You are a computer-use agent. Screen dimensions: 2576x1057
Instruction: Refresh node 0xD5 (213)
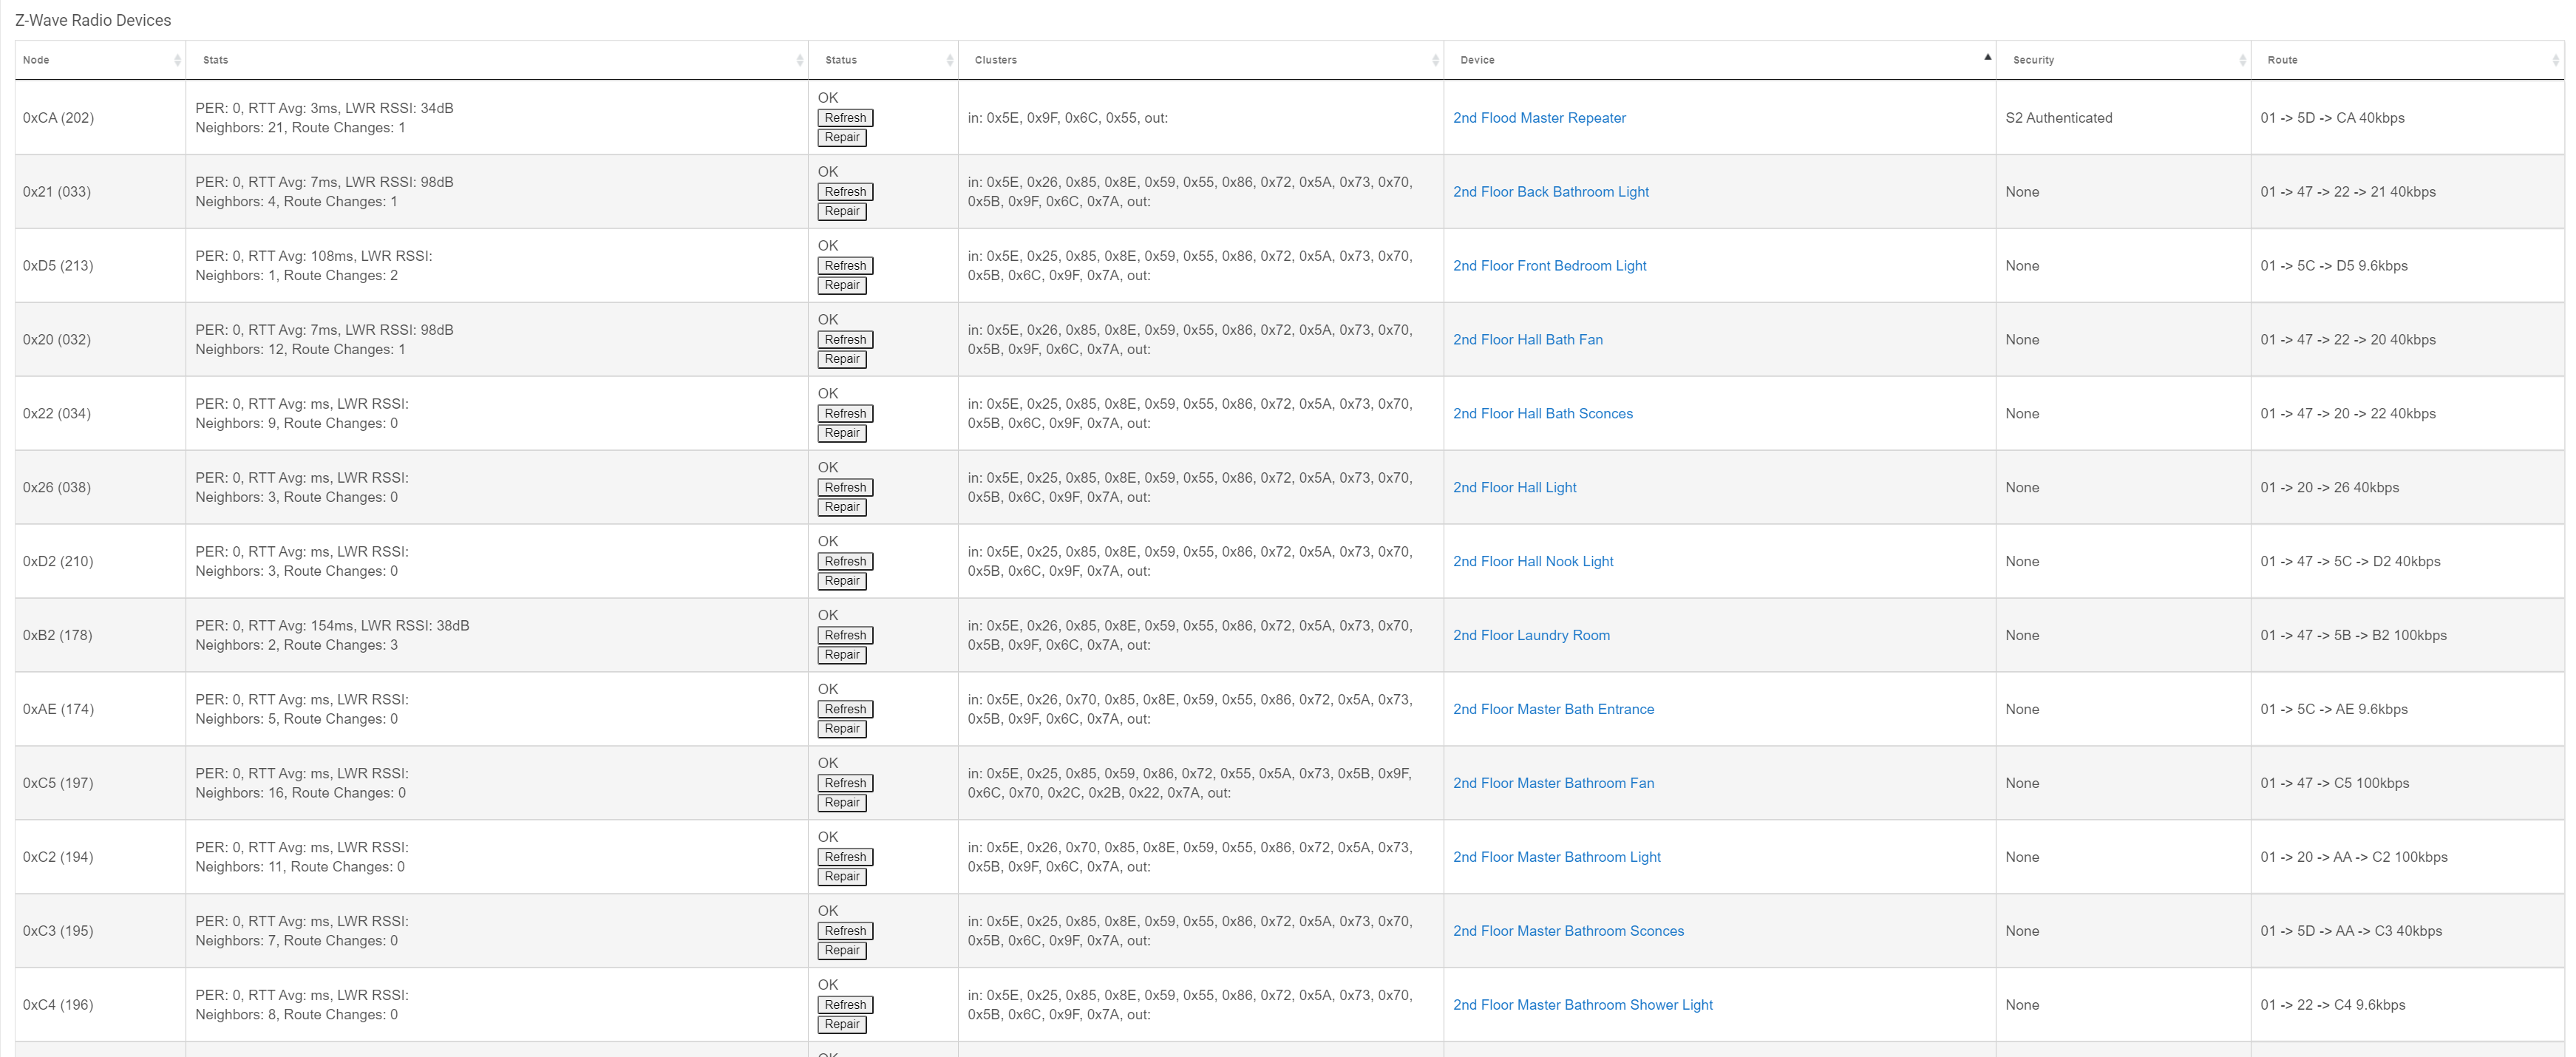[x=845, y=266]
